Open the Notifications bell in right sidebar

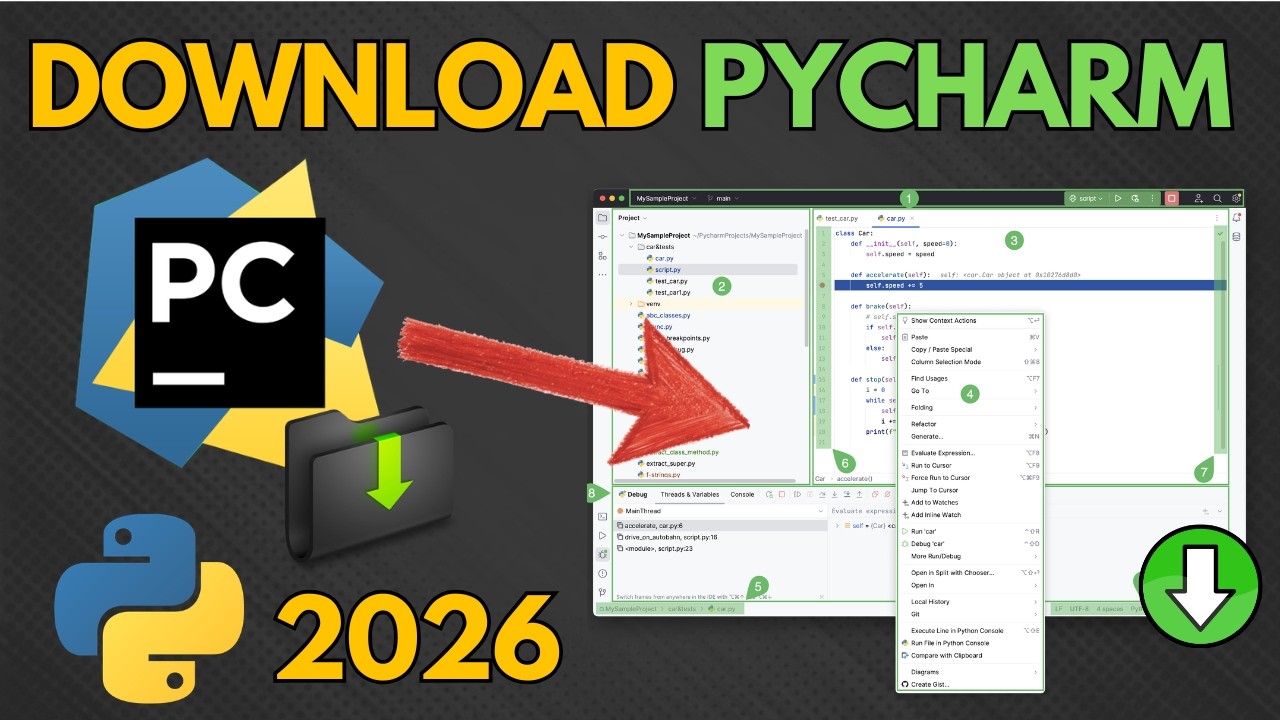[1237, 217]
